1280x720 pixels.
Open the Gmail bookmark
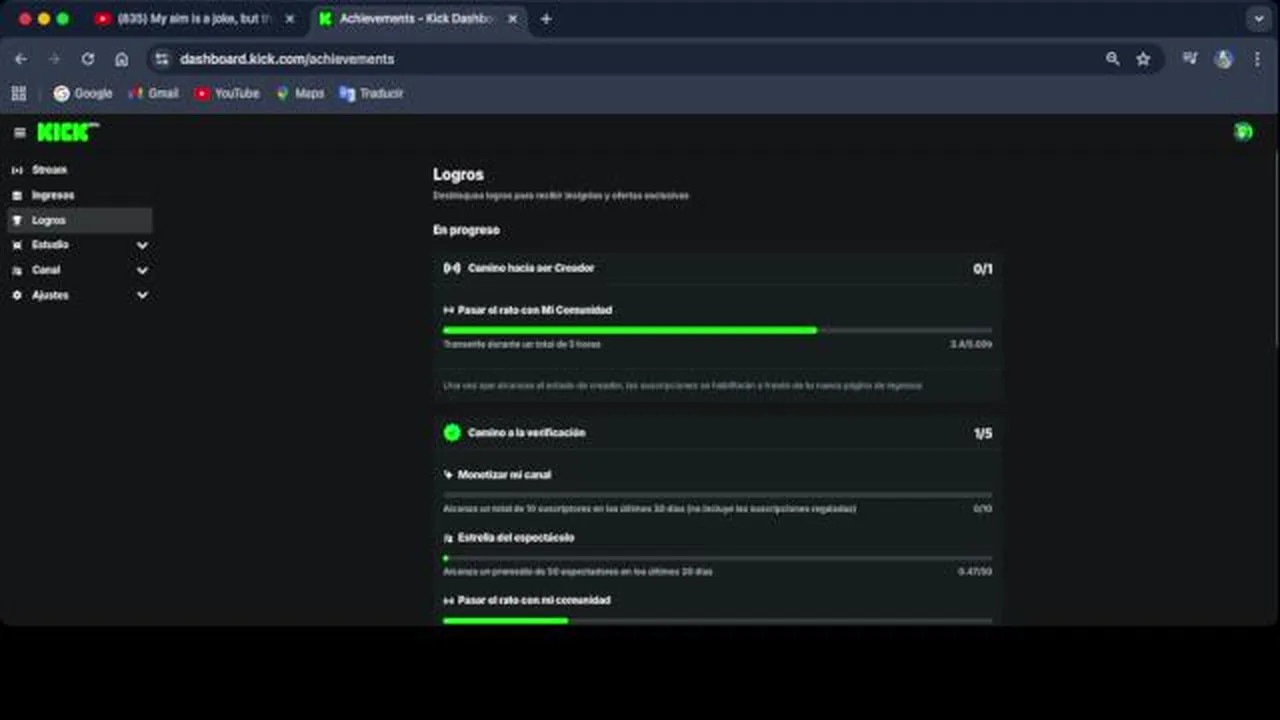(x=153, y=93)
